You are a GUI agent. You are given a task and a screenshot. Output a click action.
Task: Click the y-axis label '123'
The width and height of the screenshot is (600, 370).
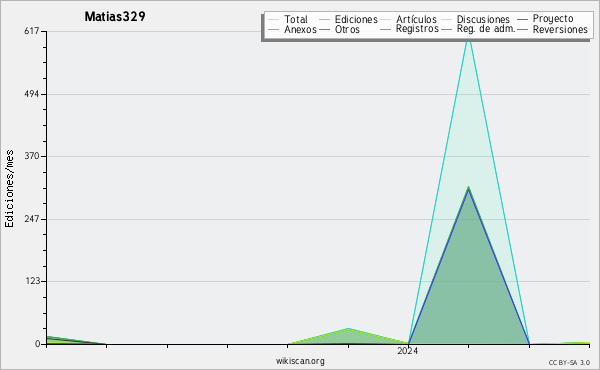(x=32, y=281)
